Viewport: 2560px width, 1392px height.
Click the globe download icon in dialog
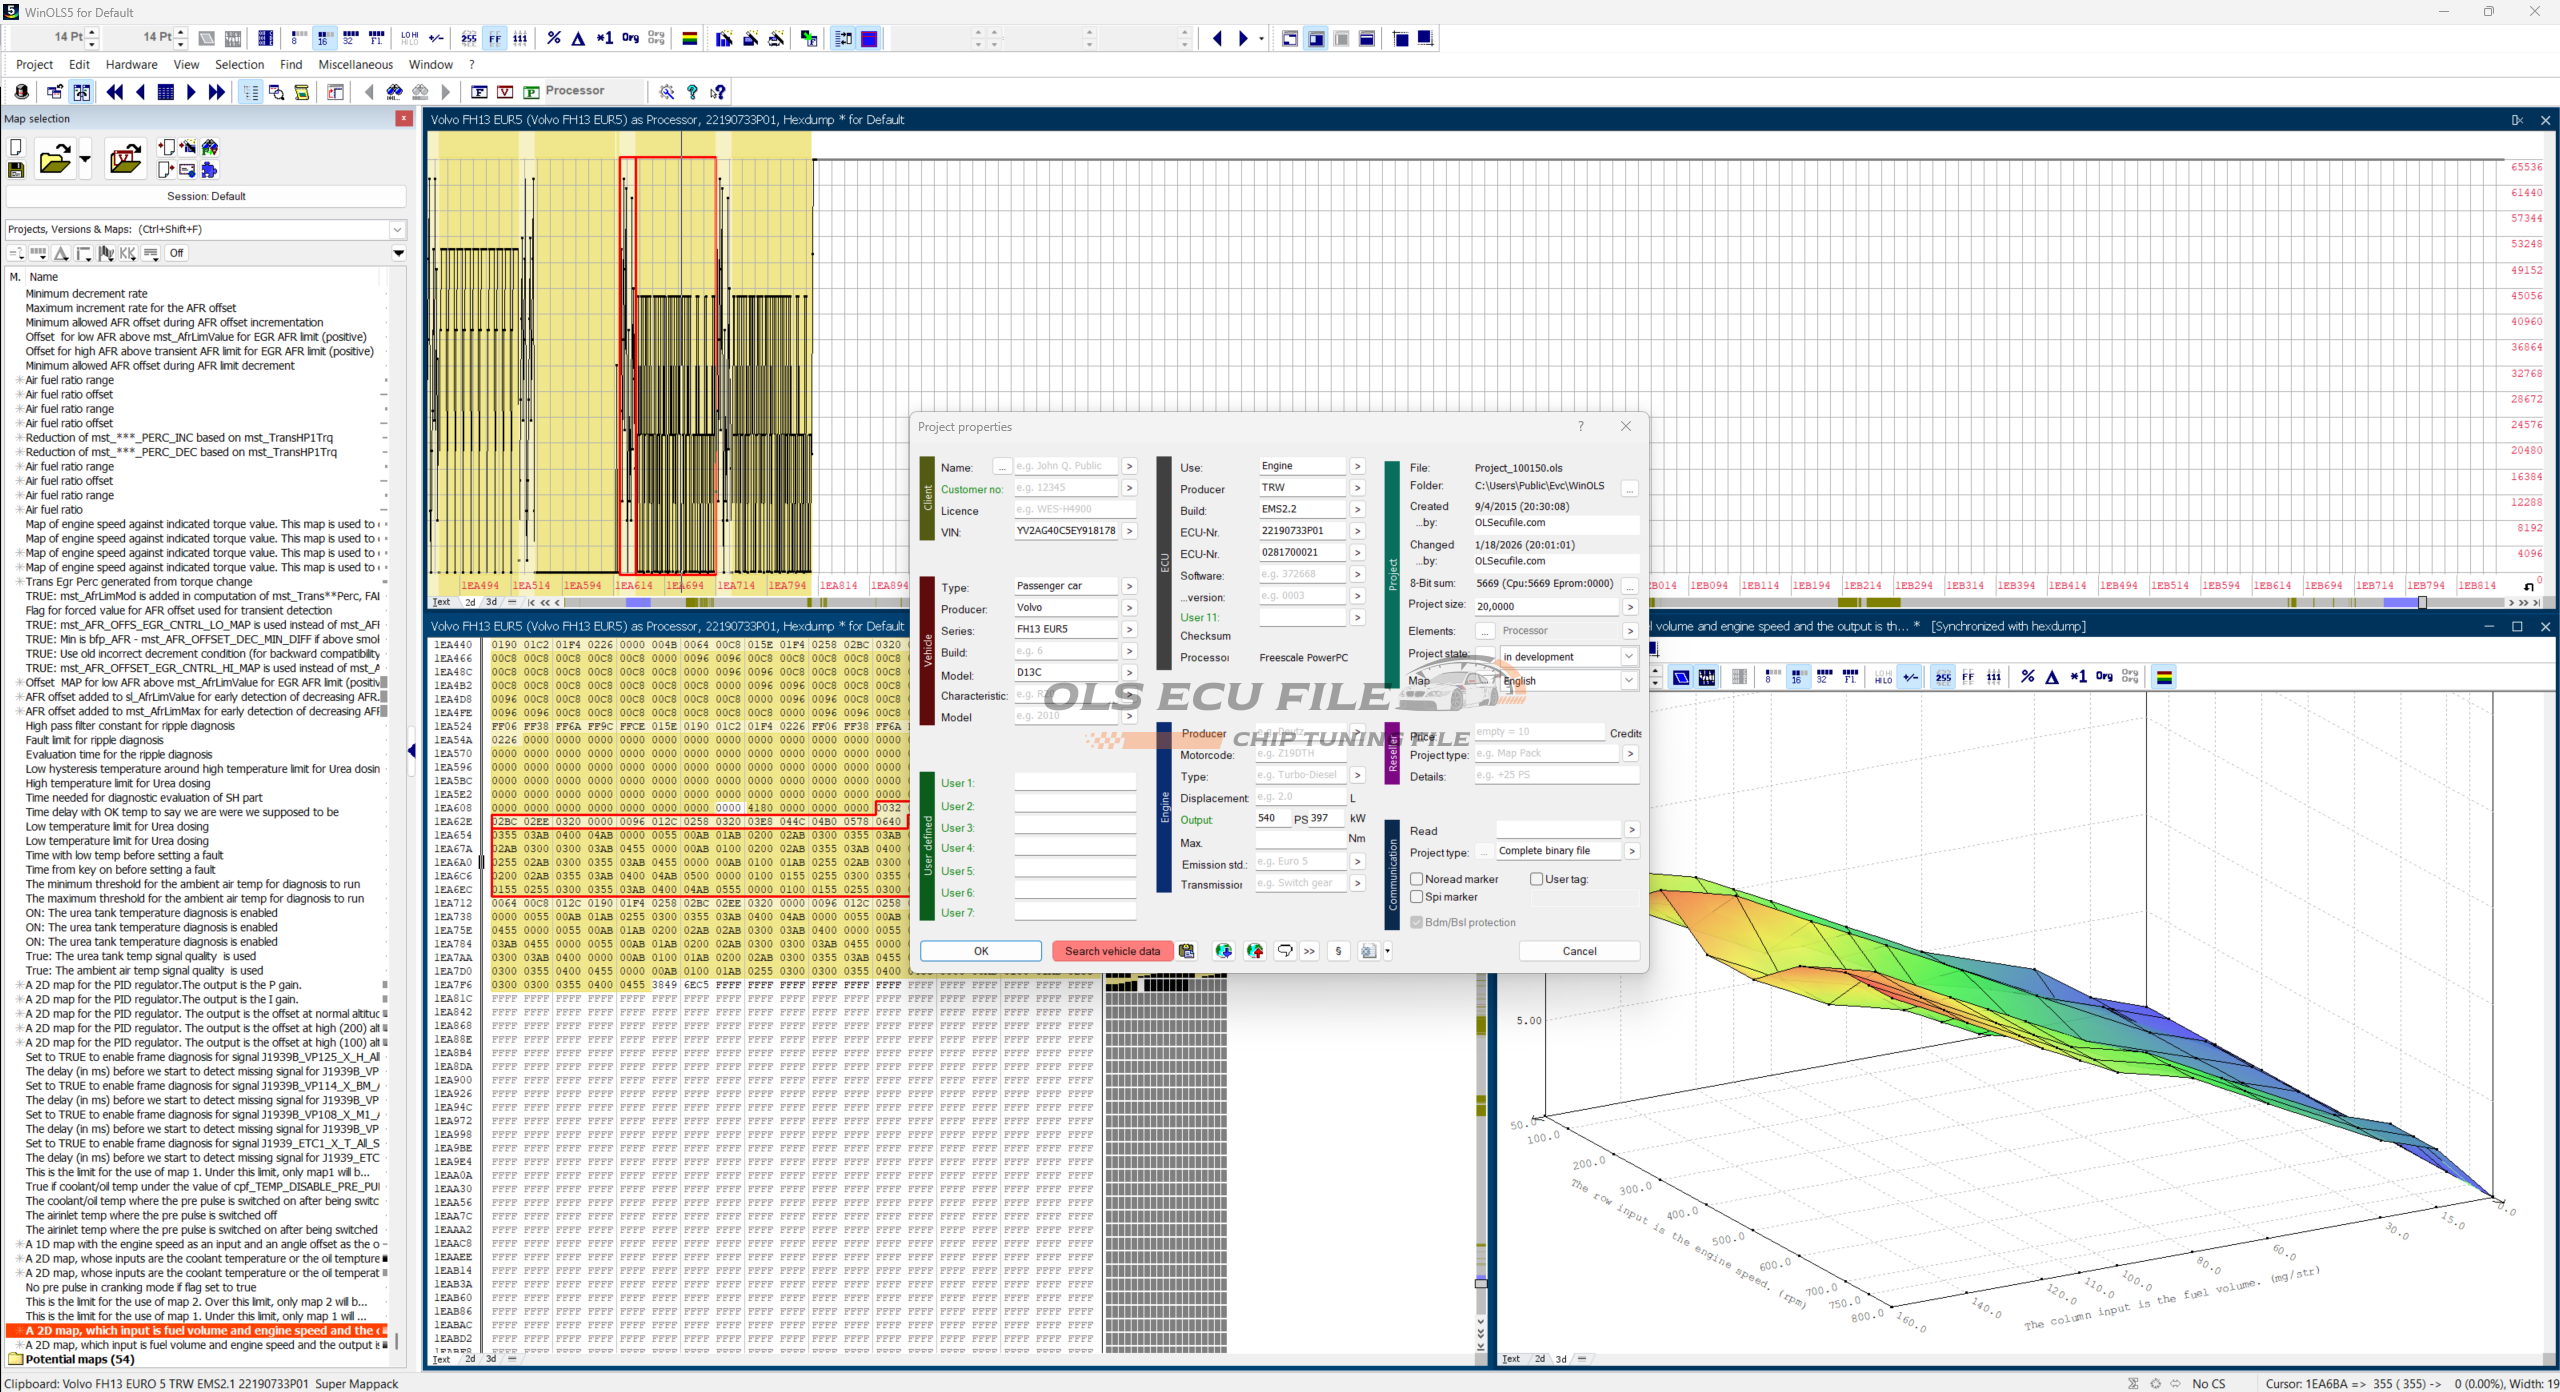[x=1223, y=951]
